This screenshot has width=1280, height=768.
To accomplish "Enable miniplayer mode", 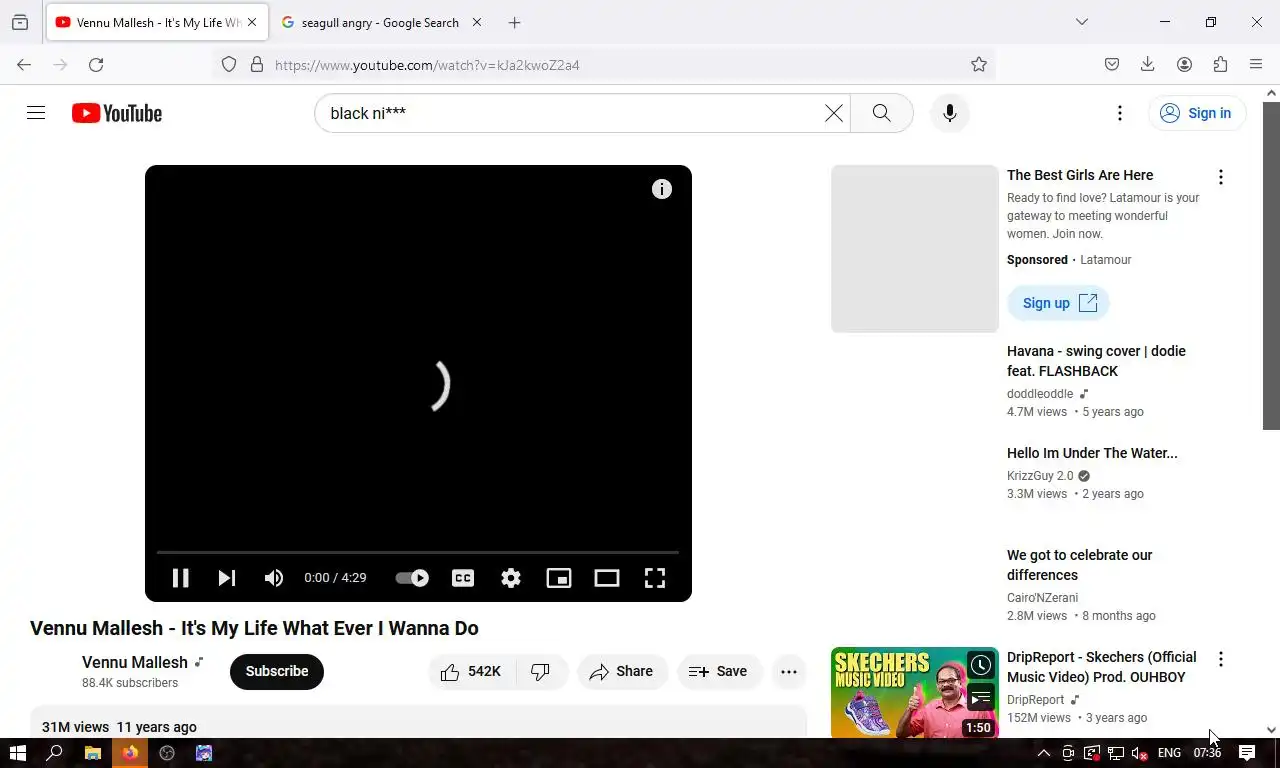I will [559, 578].
